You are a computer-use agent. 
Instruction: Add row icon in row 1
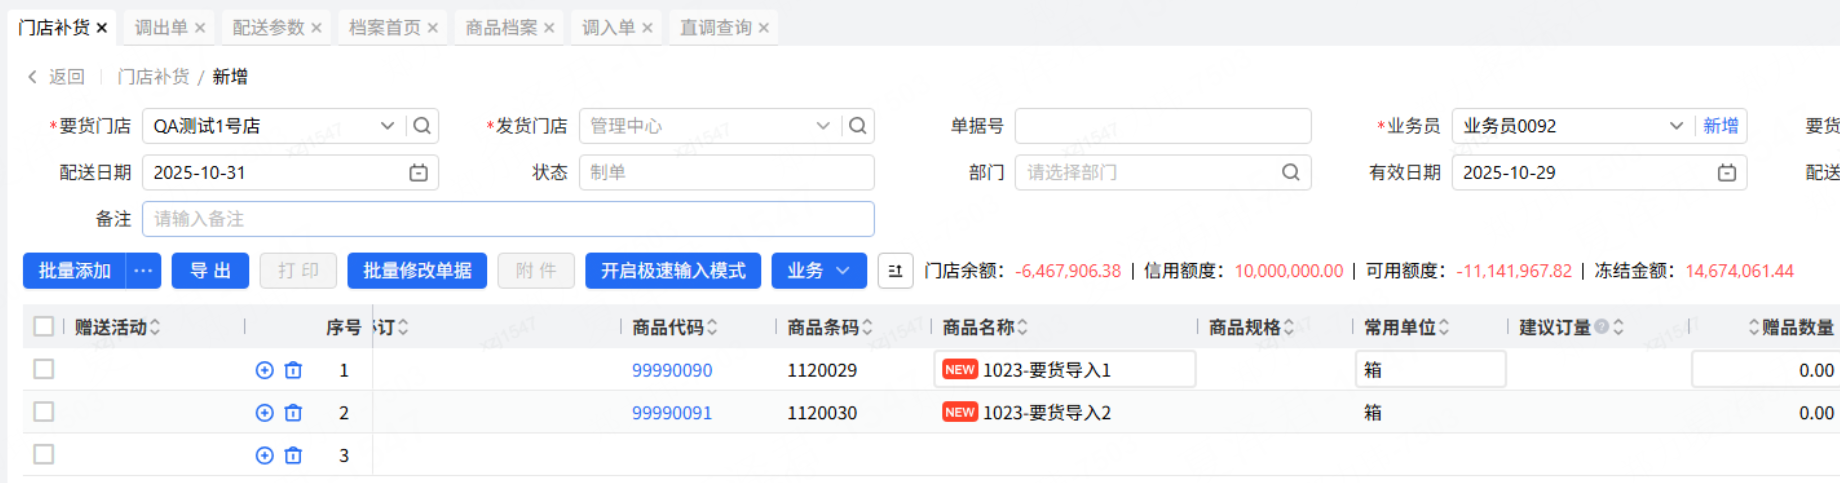click(x=265, y=370)
